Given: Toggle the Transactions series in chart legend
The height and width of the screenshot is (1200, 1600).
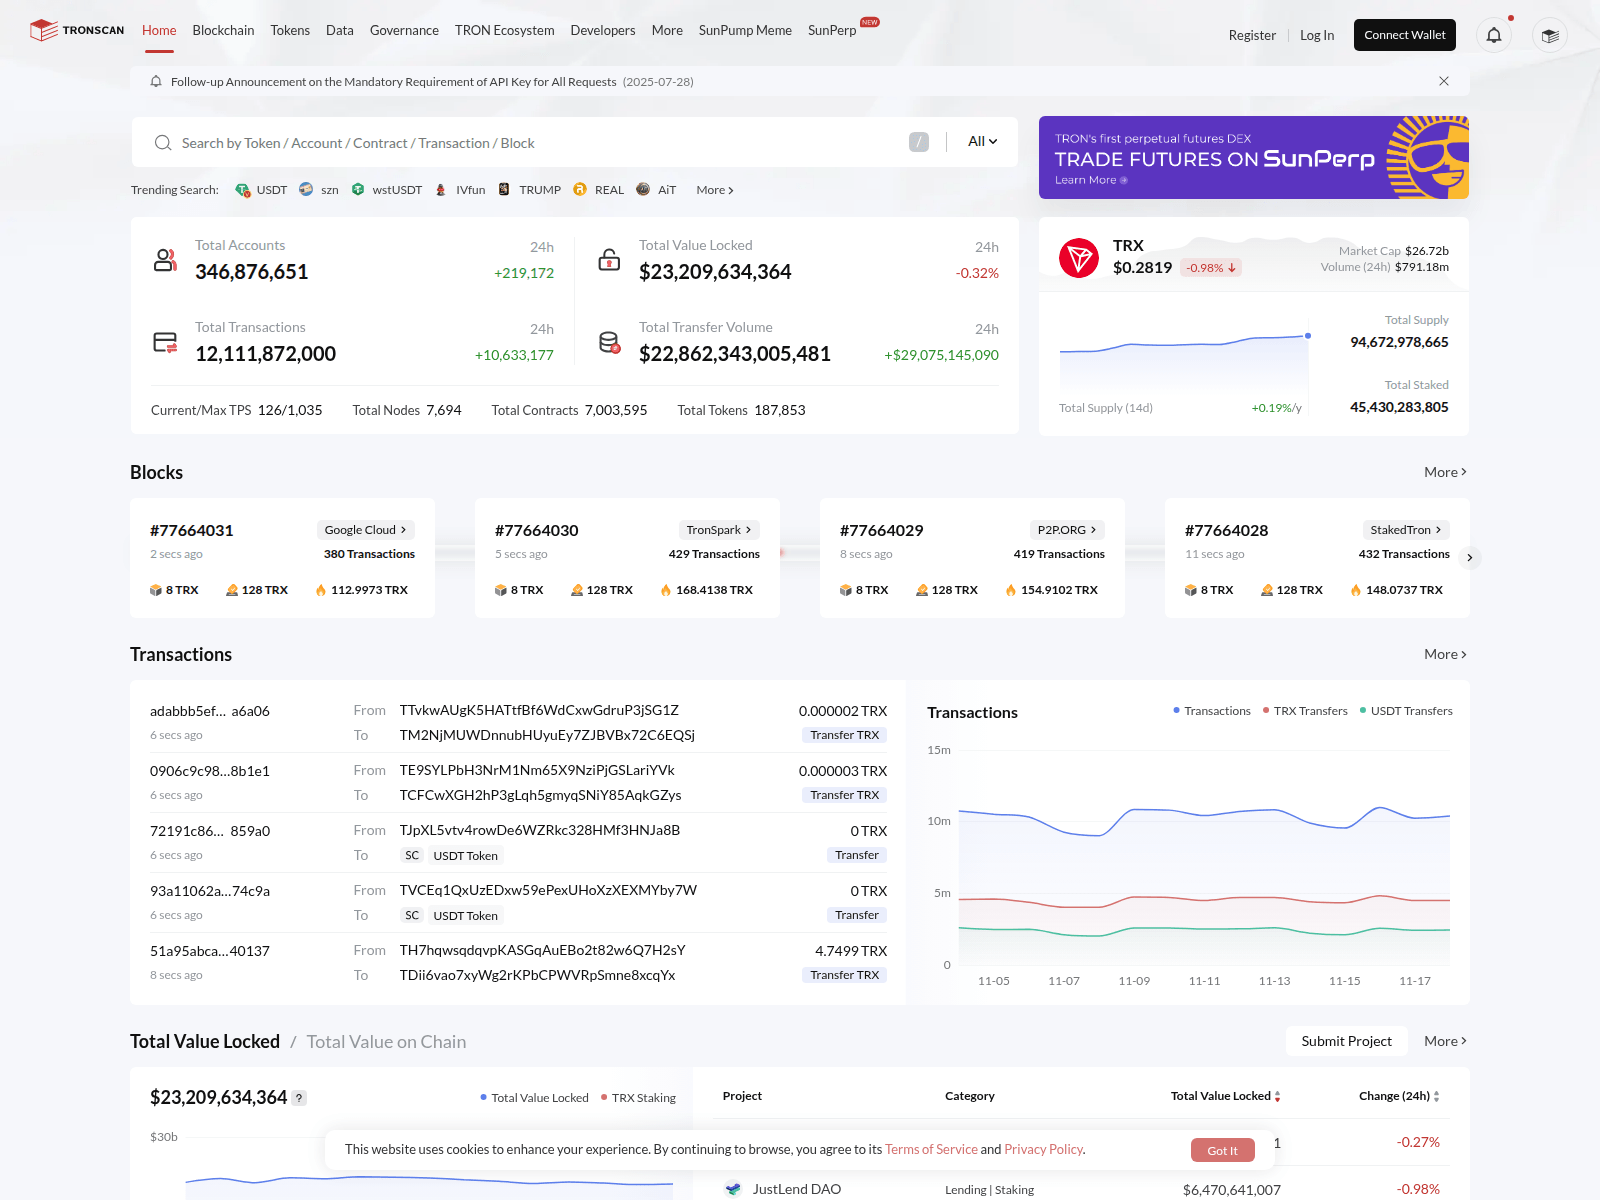Looking at the screenshot, I should click(1212, 711).
